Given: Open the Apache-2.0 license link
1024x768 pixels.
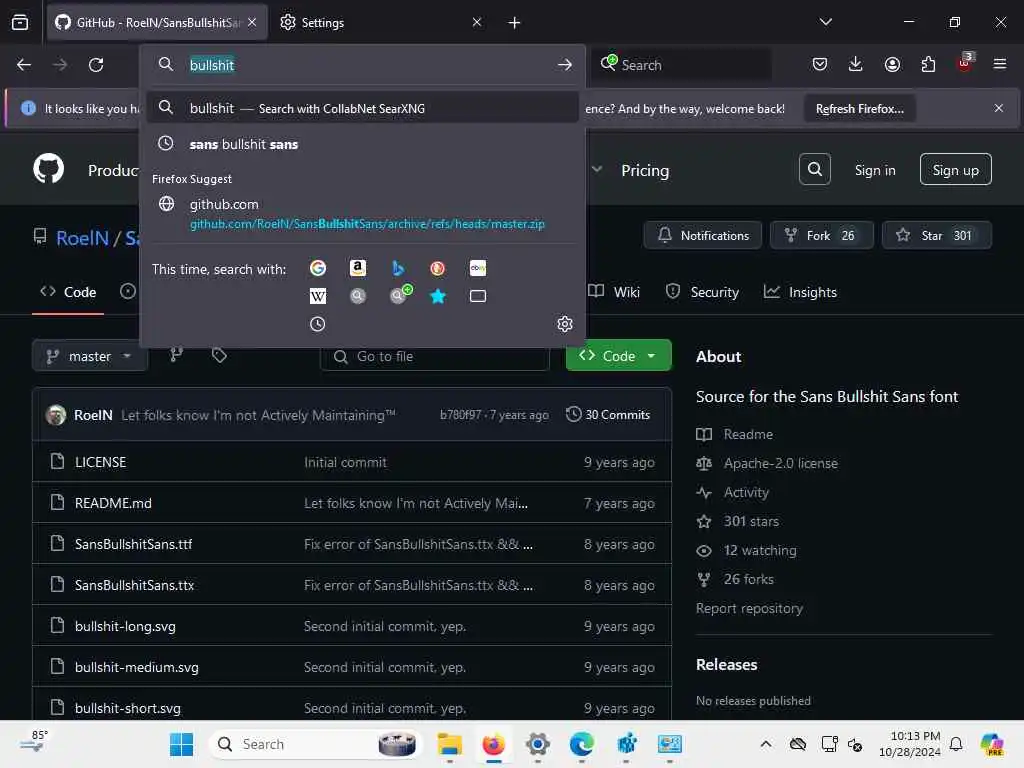Looking at the screenshot, I should click(780, 463).
